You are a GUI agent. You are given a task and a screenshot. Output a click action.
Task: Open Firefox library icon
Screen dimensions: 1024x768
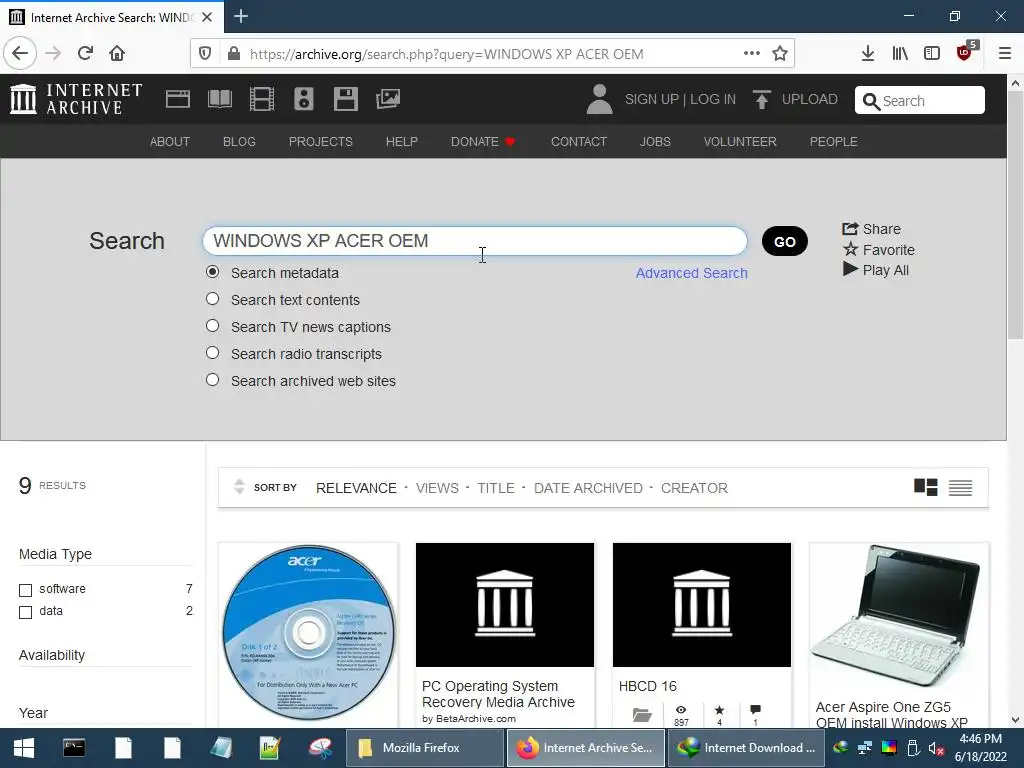[x=900, y=54]
